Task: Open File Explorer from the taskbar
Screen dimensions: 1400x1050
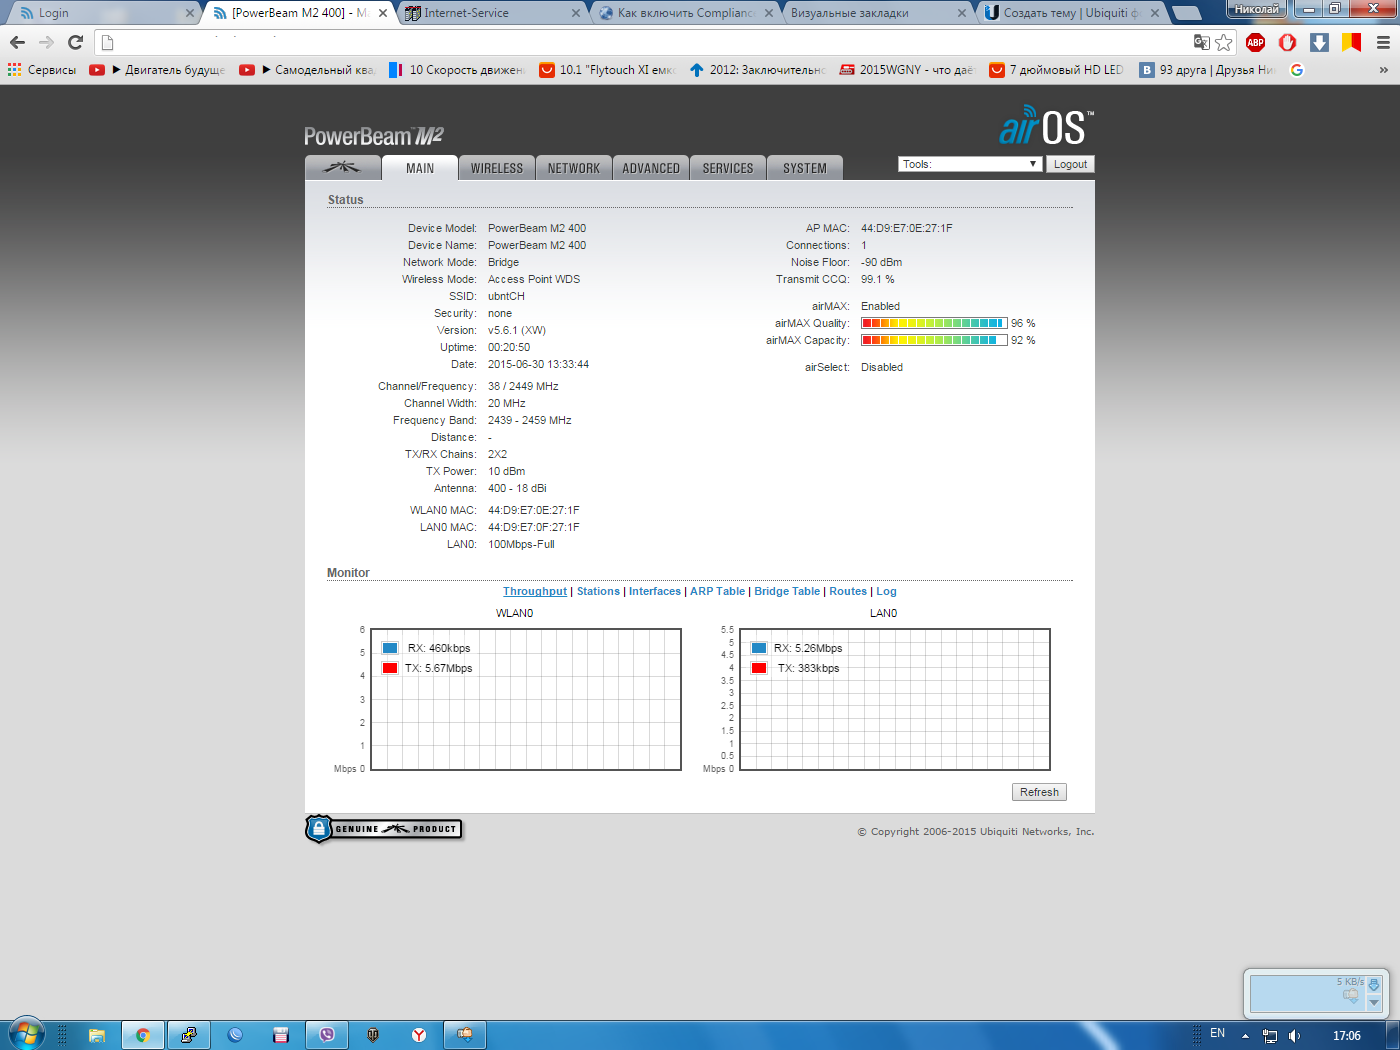Action: click(97, 1035)
